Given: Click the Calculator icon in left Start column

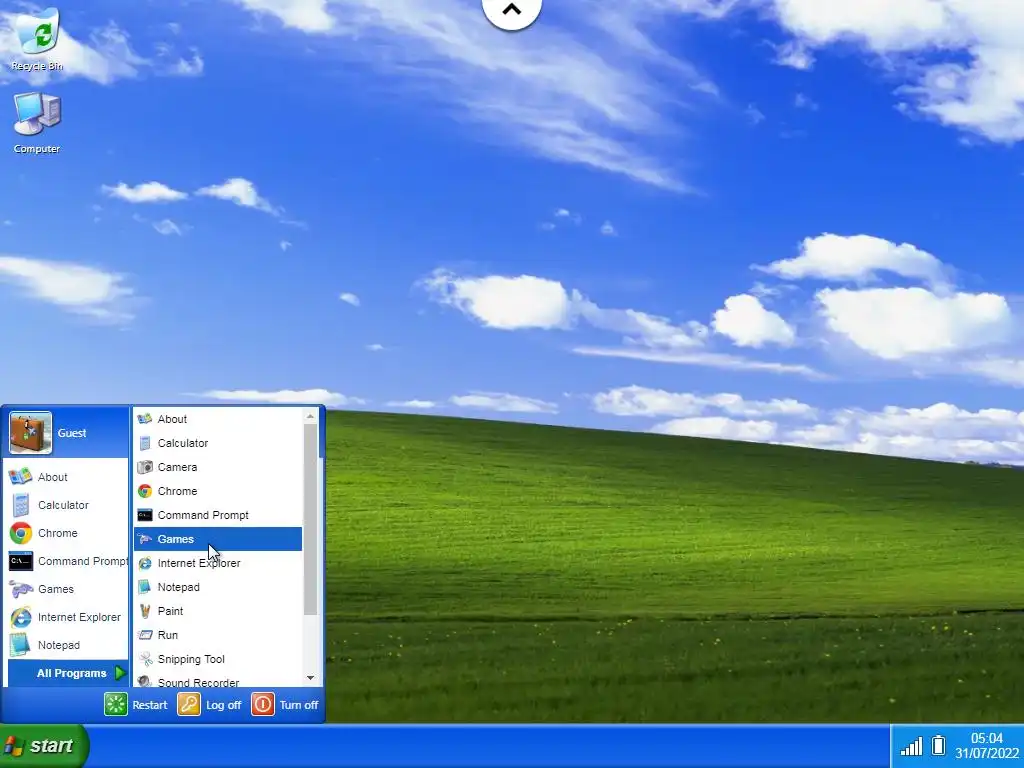Looking at the screenshot, I should [20, 505].
